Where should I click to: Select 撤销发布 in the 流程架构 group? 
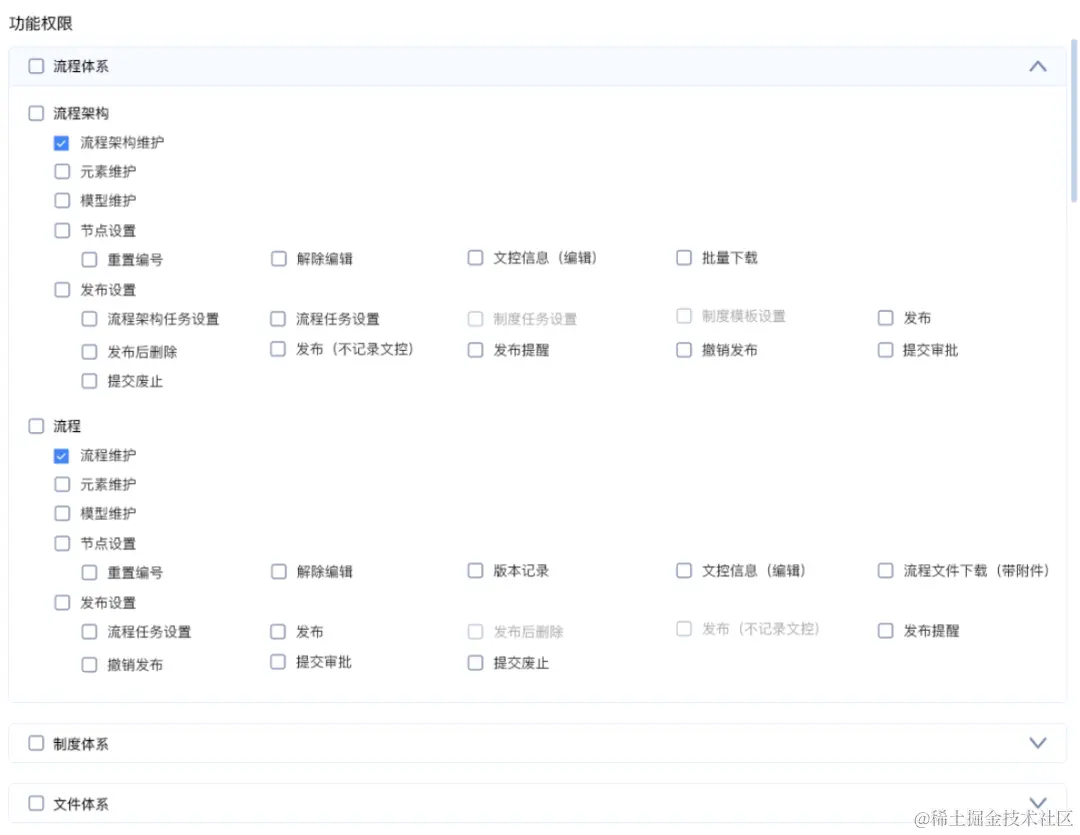click(684, 350)
